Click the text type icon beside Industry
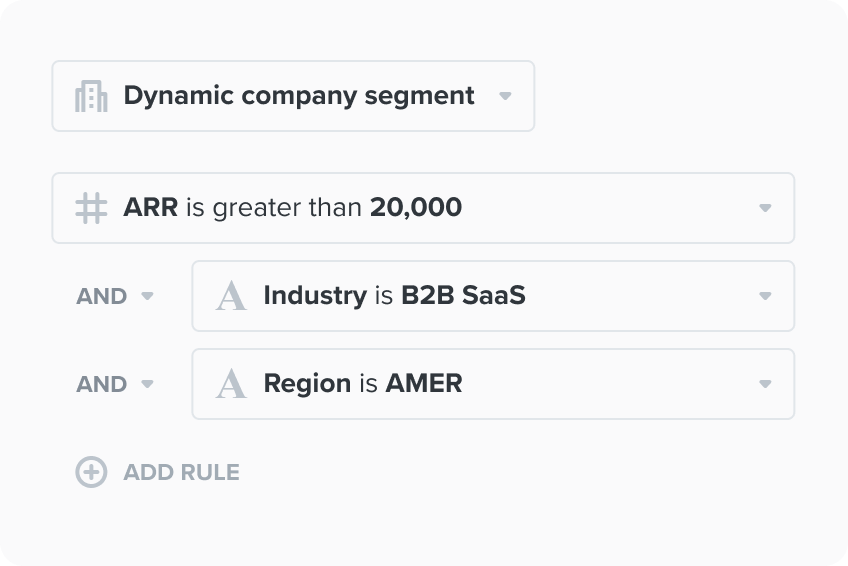 (231, 296)
